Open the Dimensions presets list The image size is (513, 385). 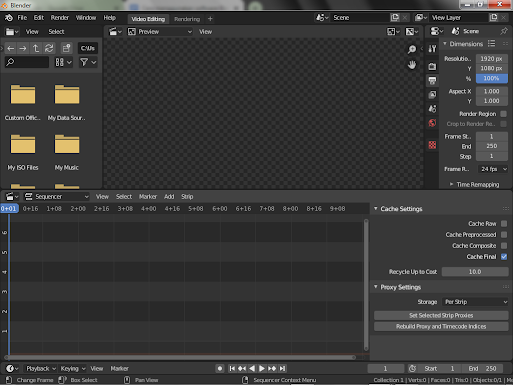pyautogui.click(x=491, y=44)
